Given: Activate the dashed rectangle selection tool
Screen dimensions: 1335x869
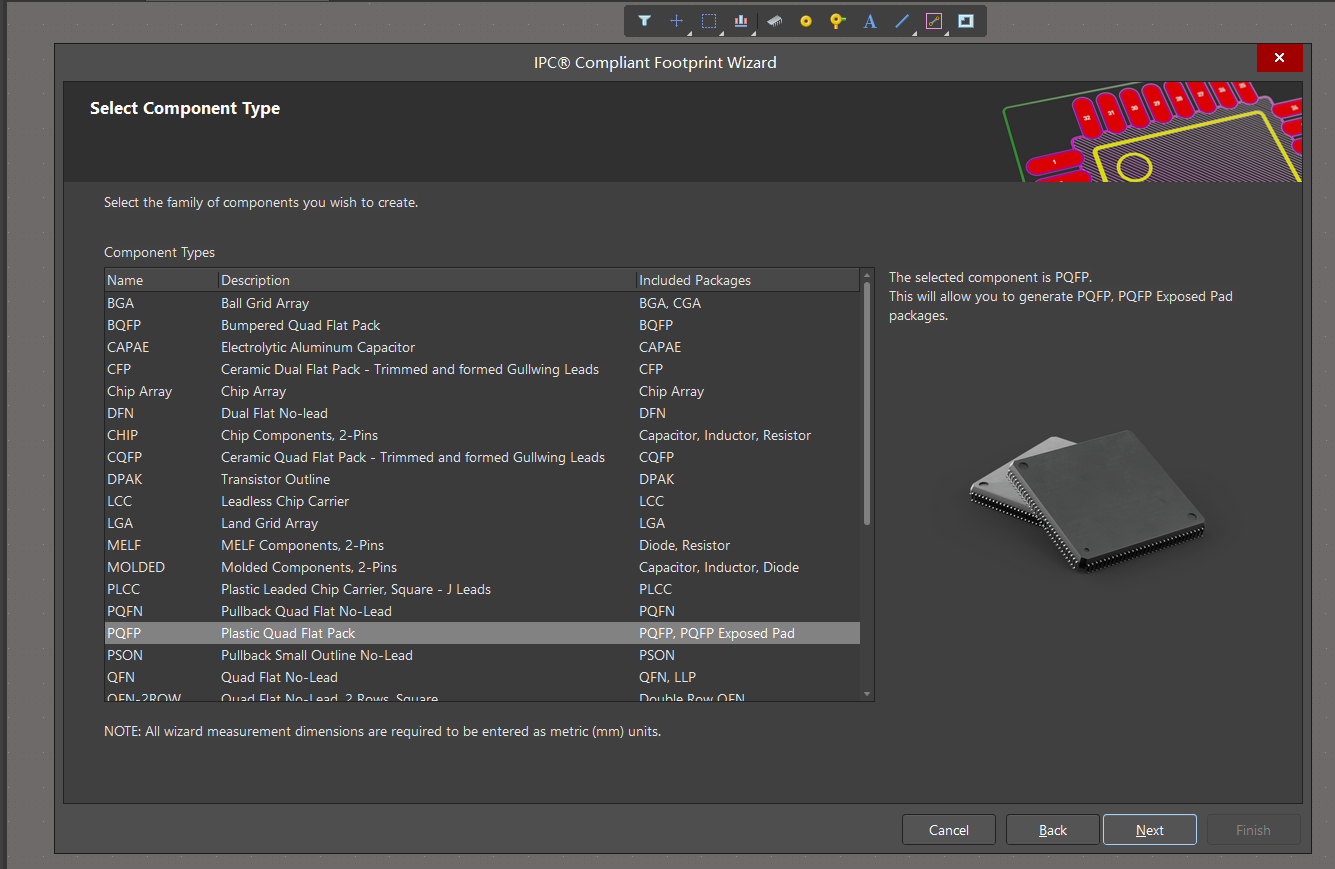Looking at the screenshot, I should (x=709, y=21).
